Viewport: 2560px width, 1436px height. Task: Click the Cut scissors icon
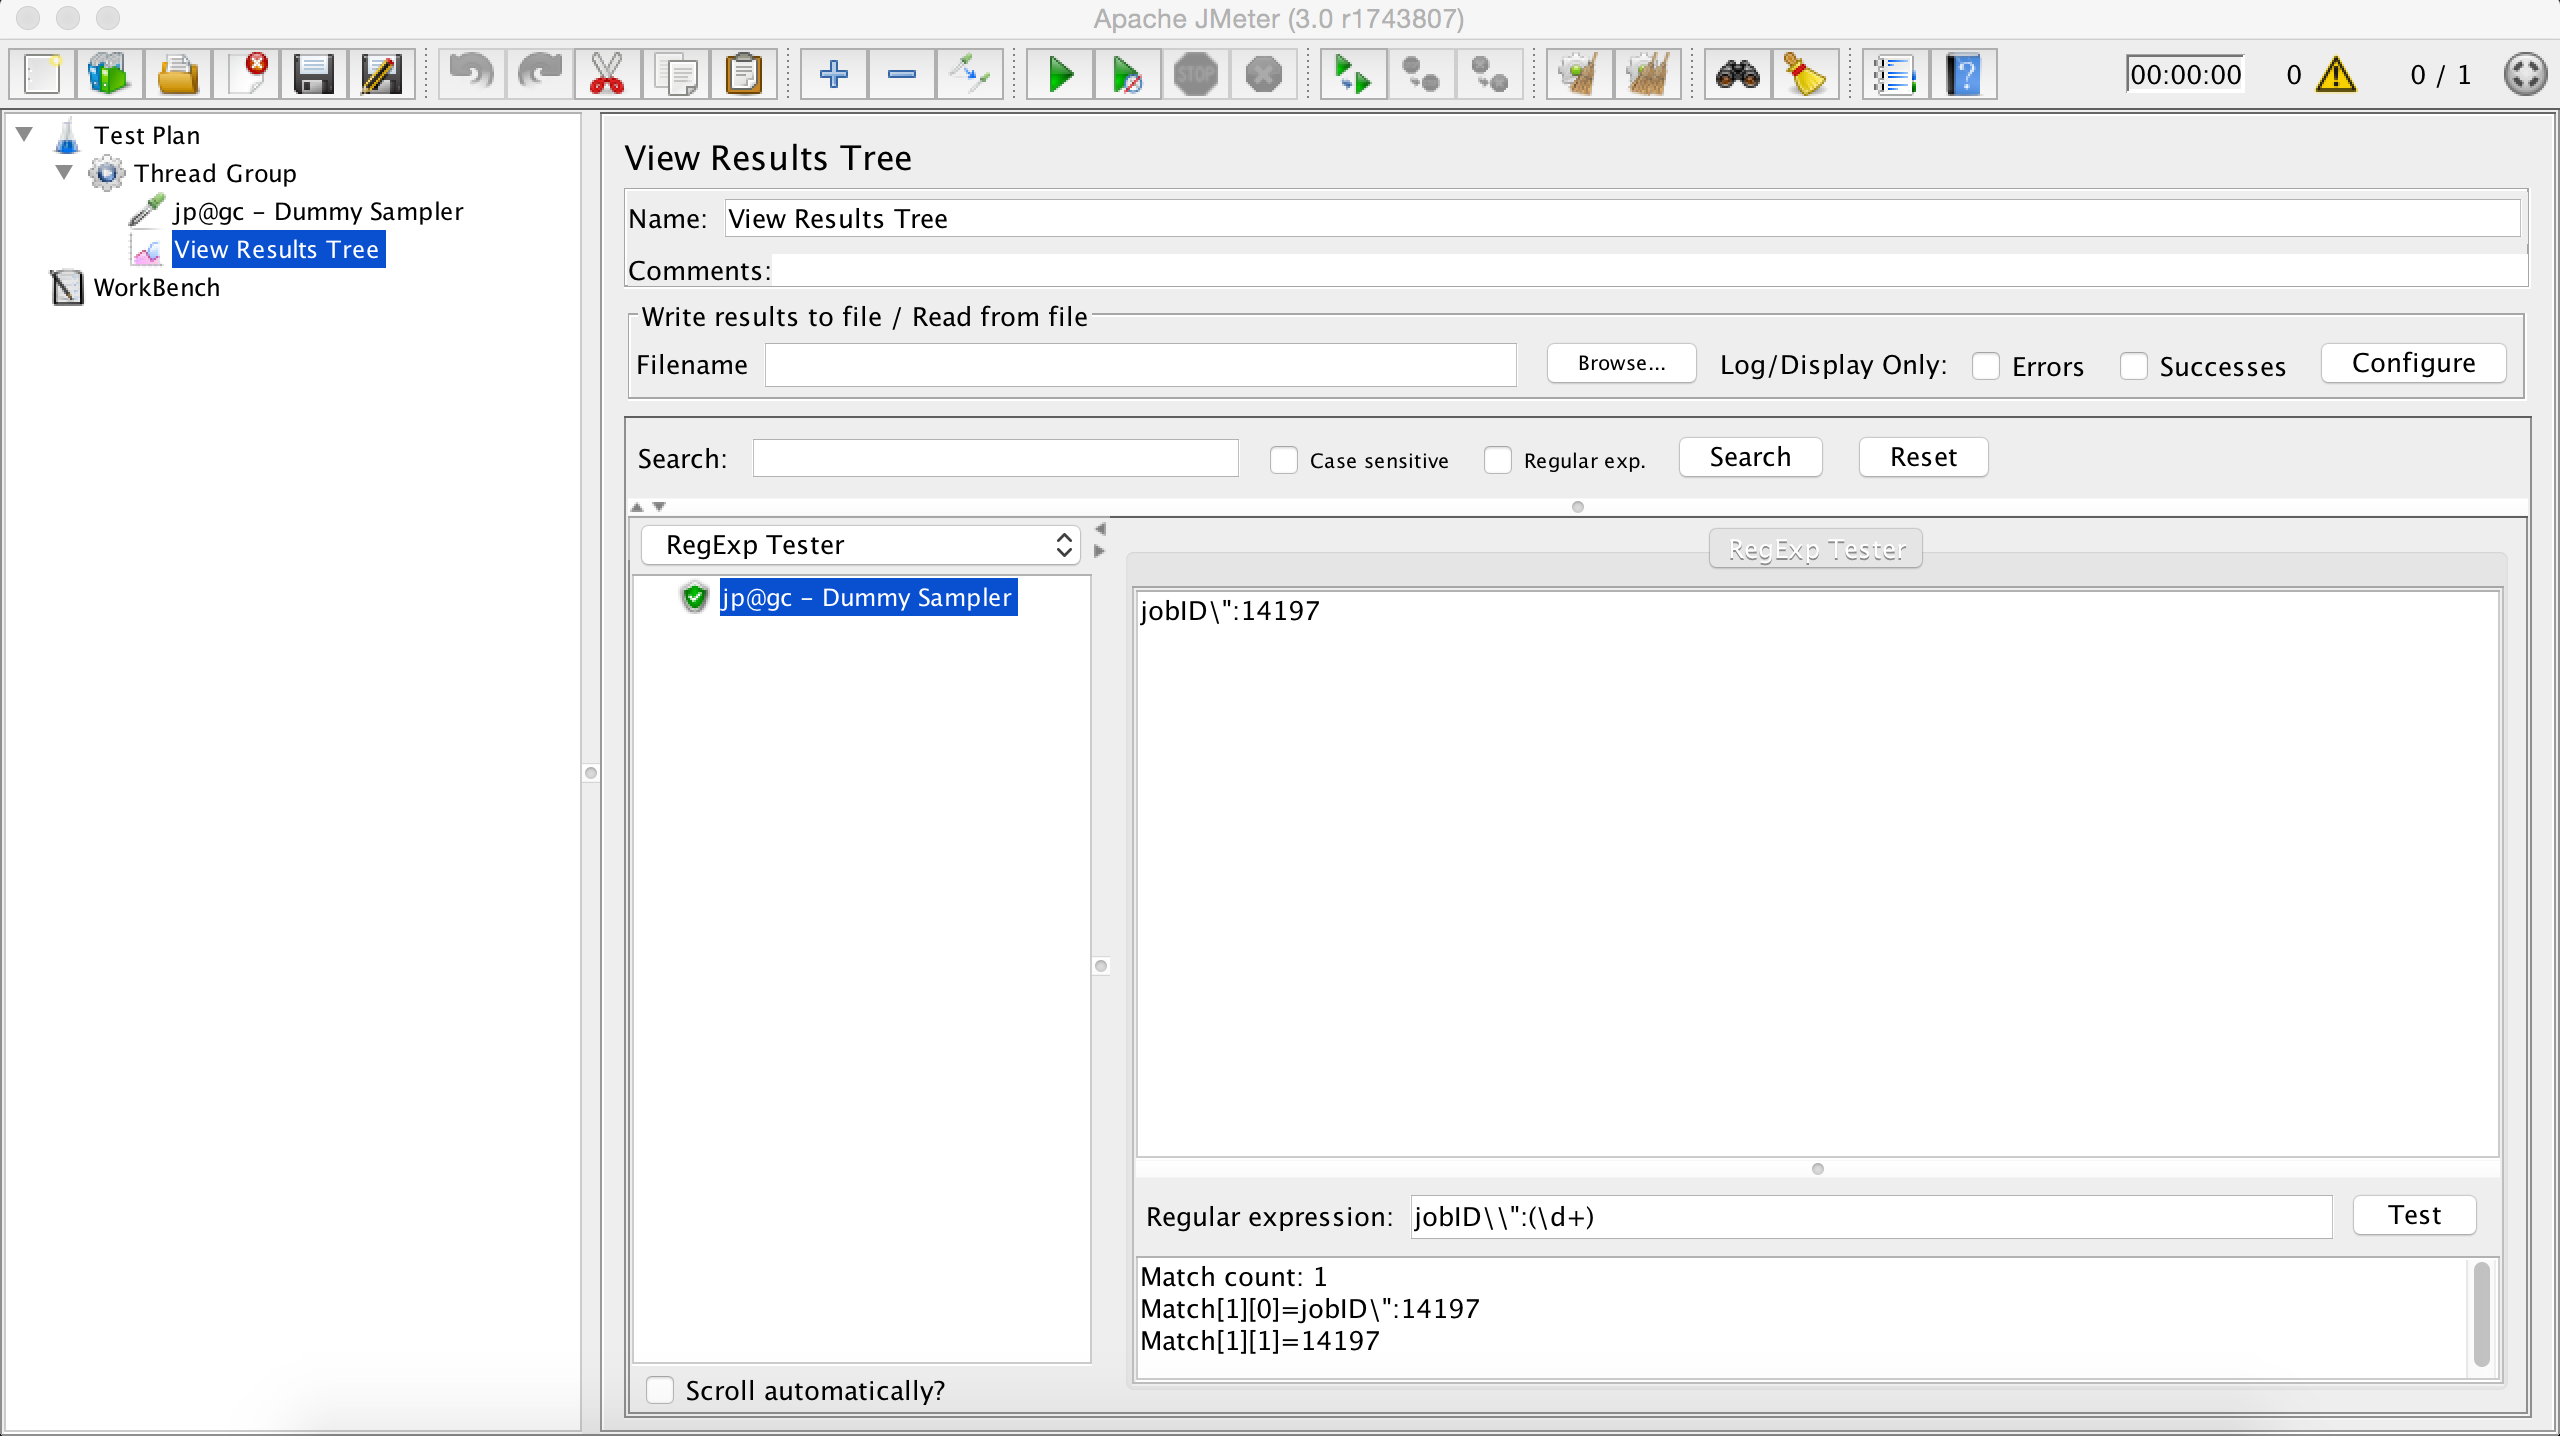[x=607, y=74]
